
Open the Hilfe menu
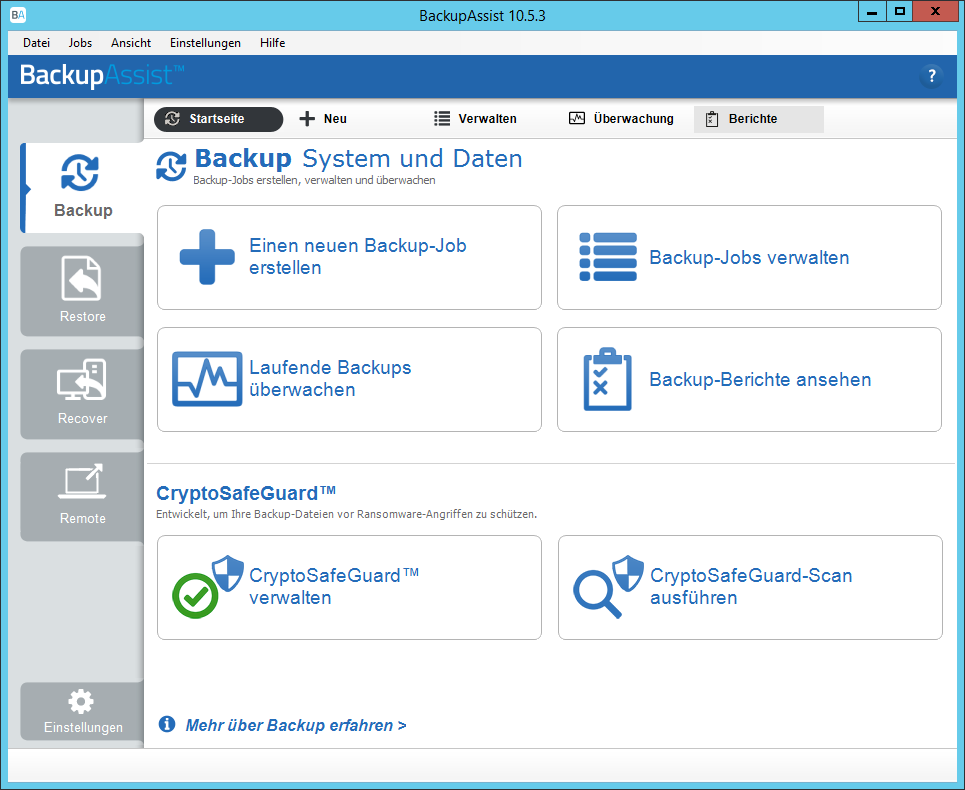[x=272, y=43]
